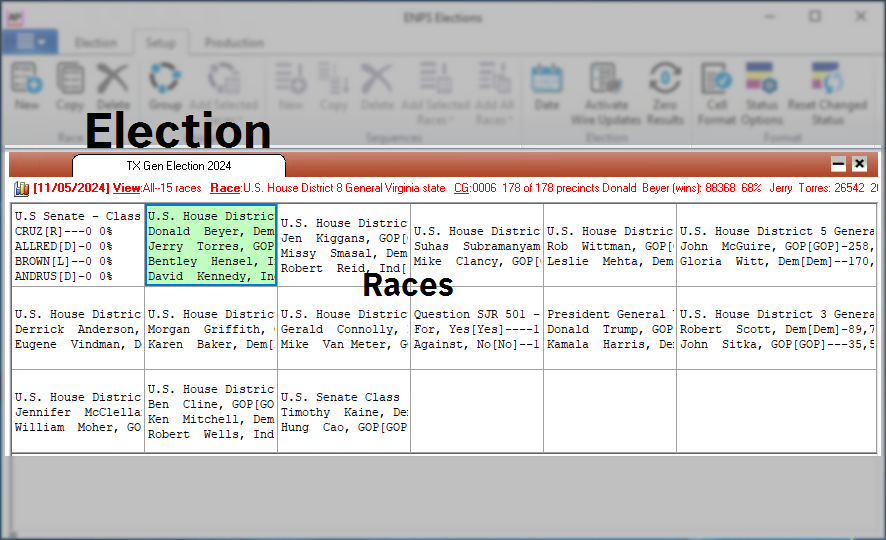Select the President General cell with Donald Trump
This screenshot has width=886, height=540.
click(610, 328)
